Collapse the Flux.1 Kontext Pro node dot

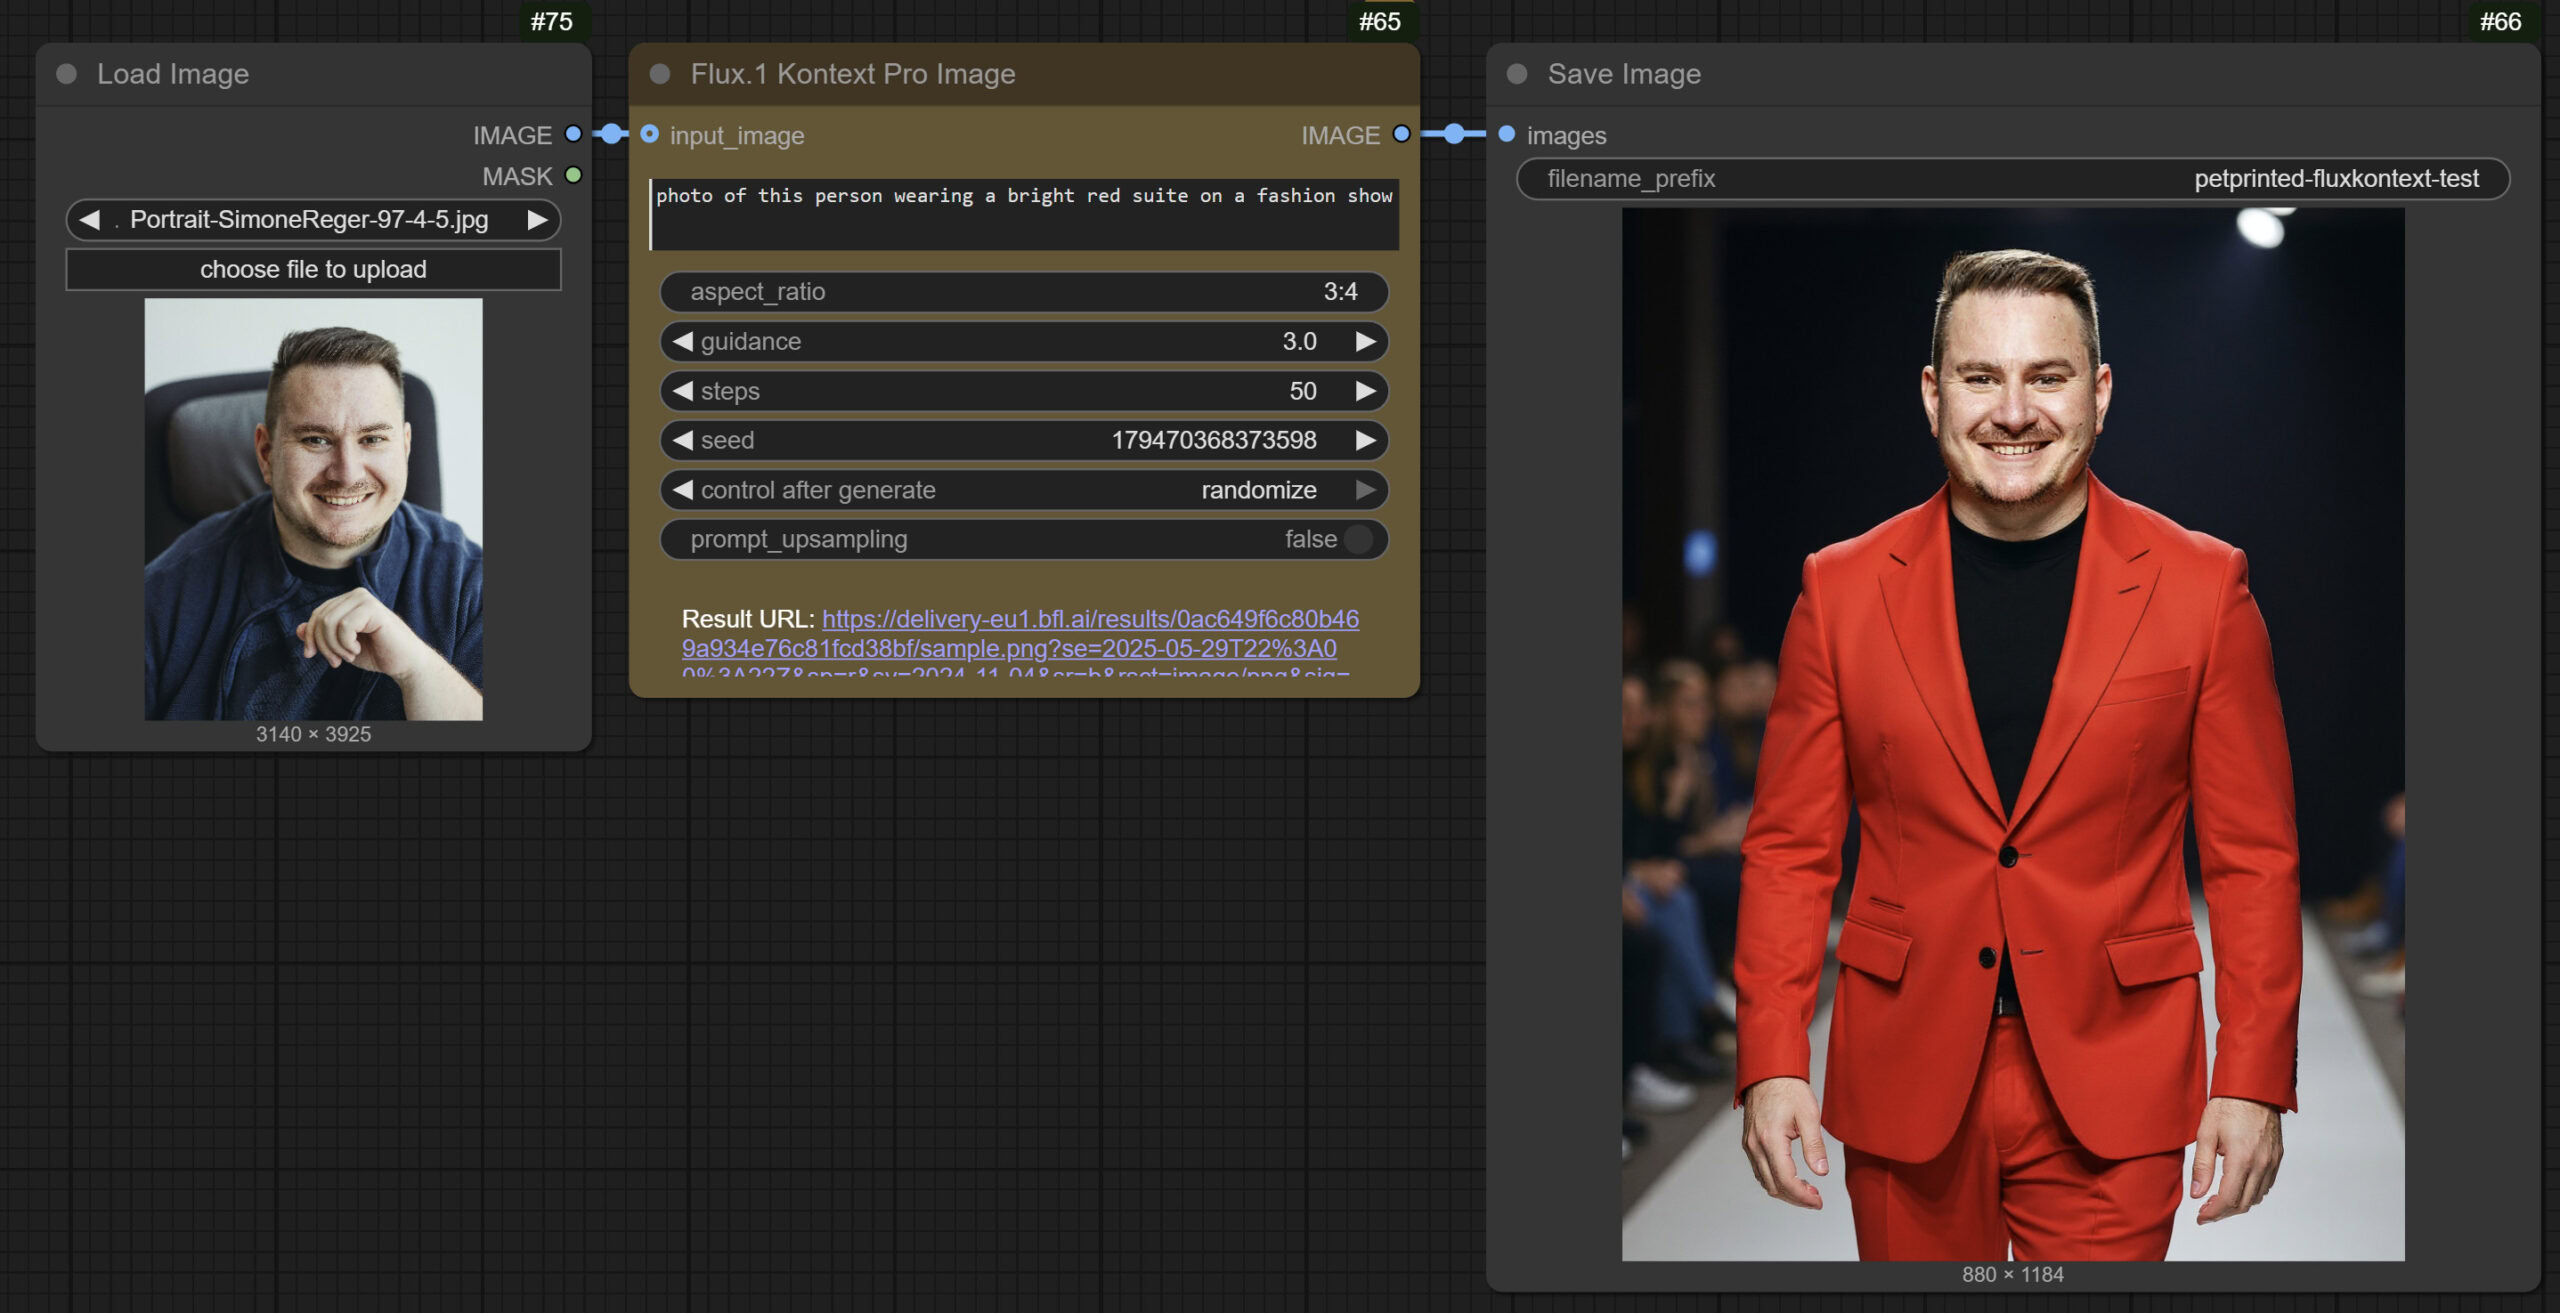[660, 74]
